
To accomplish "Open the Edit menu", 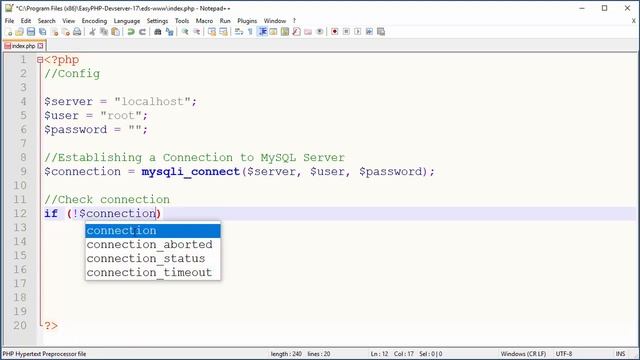I will pos(26,21).
